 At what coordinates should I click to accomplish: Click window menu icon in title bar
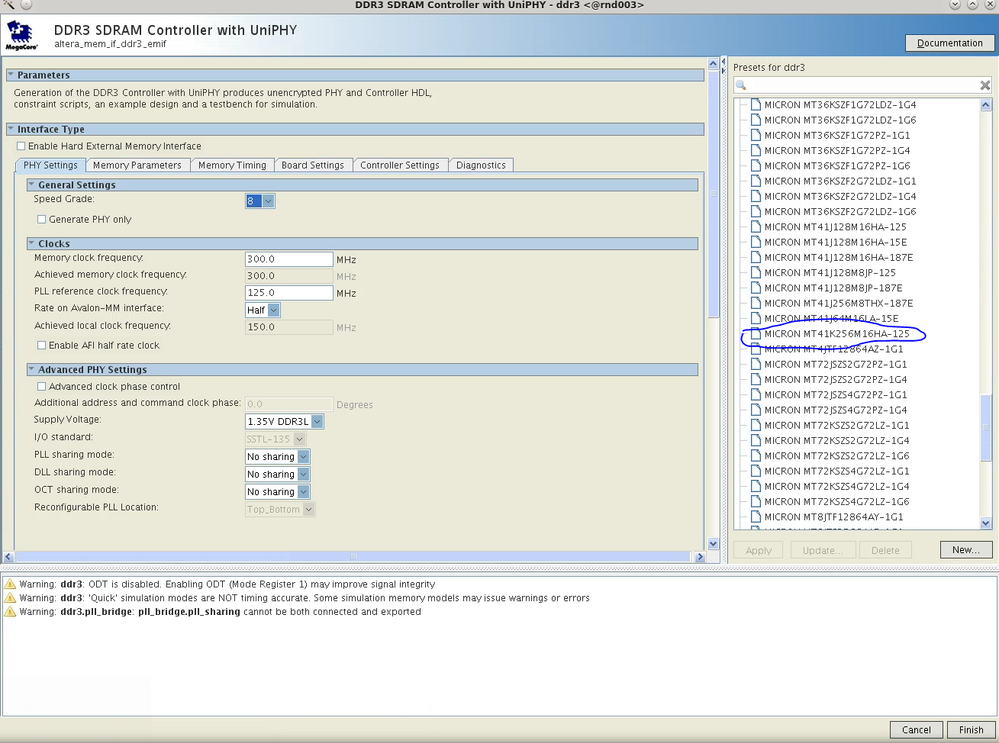pos(9,6)
